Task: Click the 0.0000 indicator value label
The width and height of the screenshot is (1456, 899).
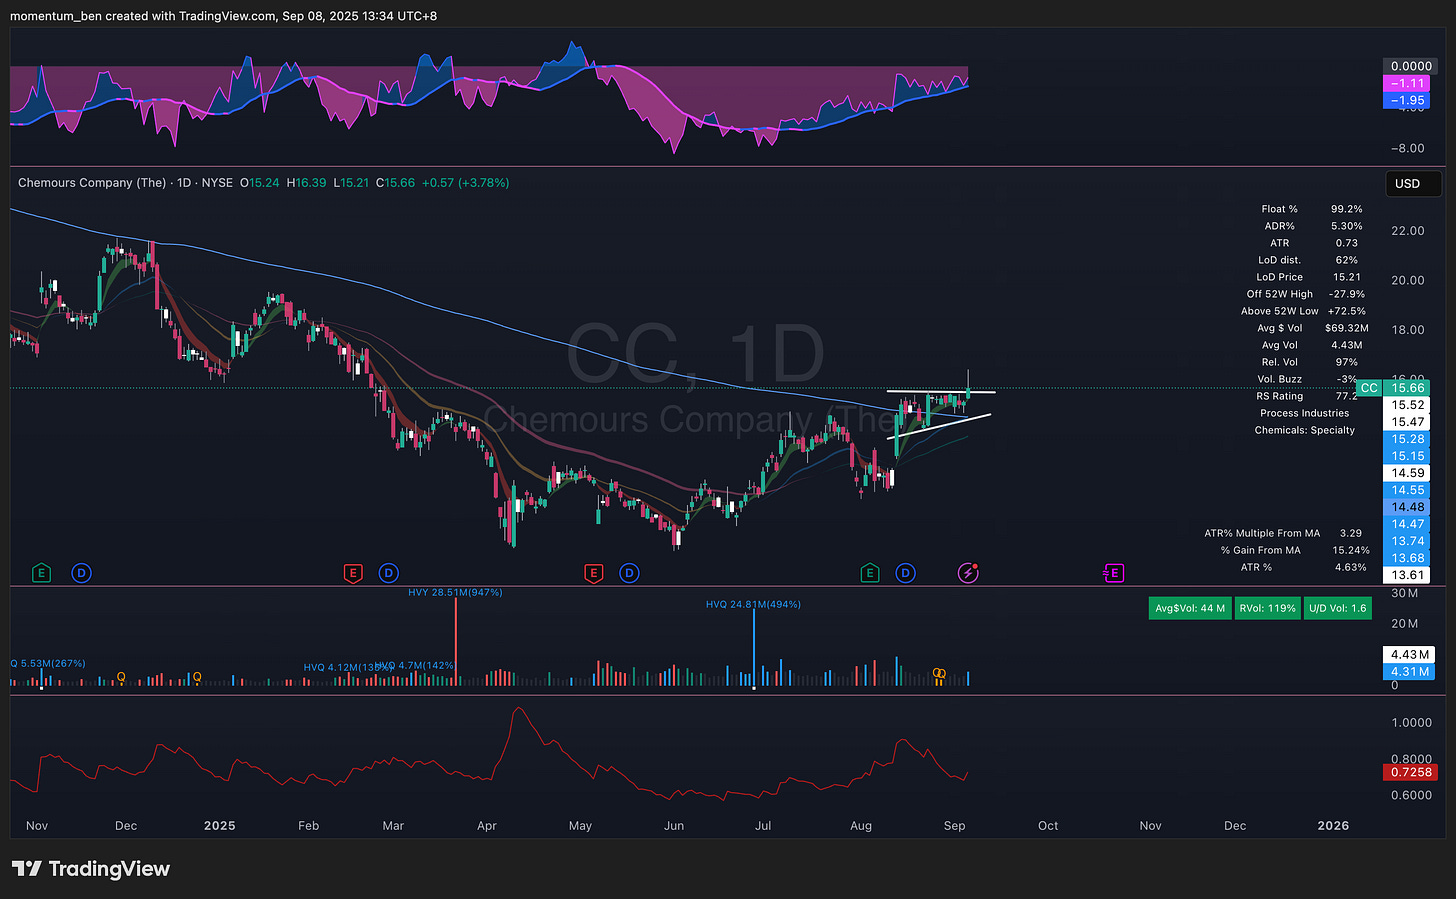Action: 1411,66
